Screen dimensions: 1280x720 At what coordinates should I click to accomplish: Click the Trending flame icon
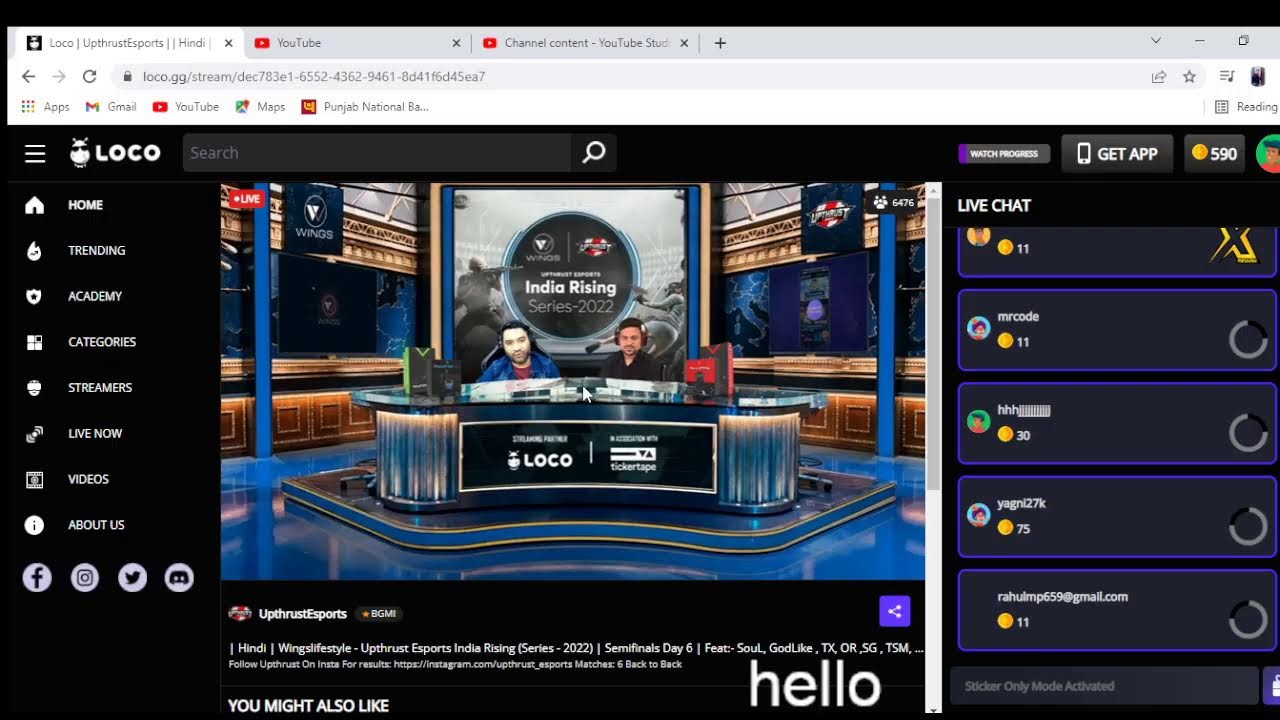(35, 250)
